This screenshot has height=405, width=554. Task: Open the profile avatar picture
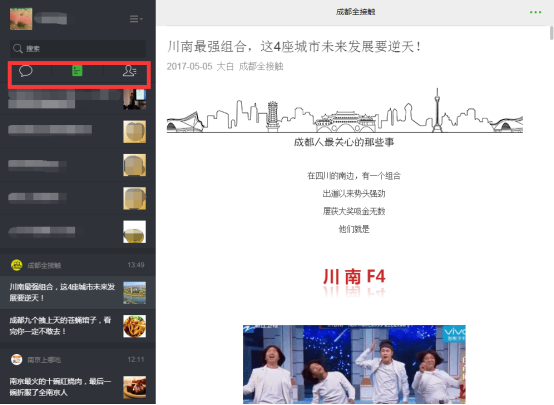(21, 19)
